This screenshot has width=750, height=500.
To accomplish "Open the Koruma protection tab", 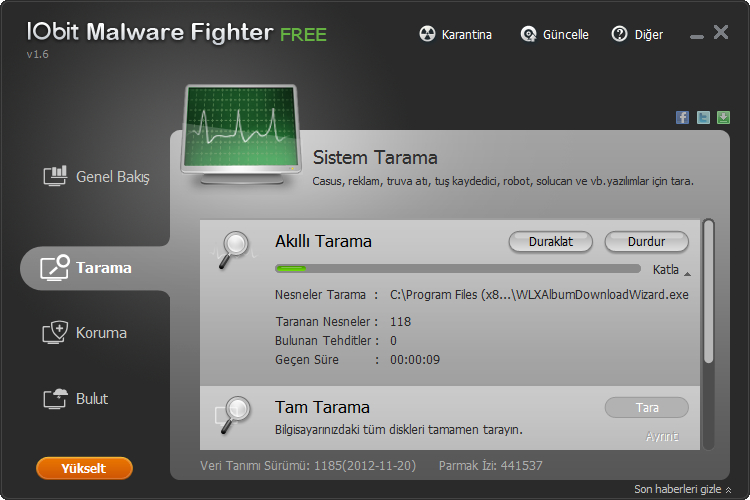I will click(x=86, y=333).
